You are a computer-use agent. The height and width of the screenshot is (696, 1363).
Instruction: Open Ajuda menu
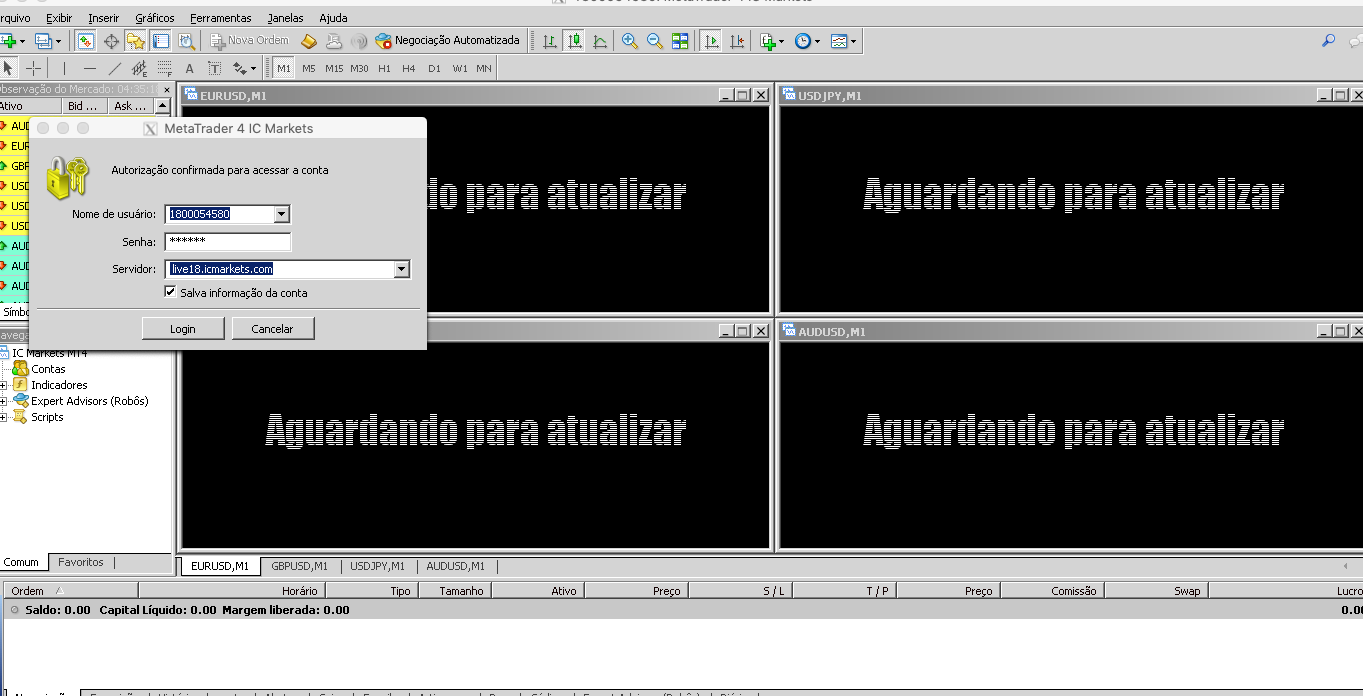[x=333, y=18]
